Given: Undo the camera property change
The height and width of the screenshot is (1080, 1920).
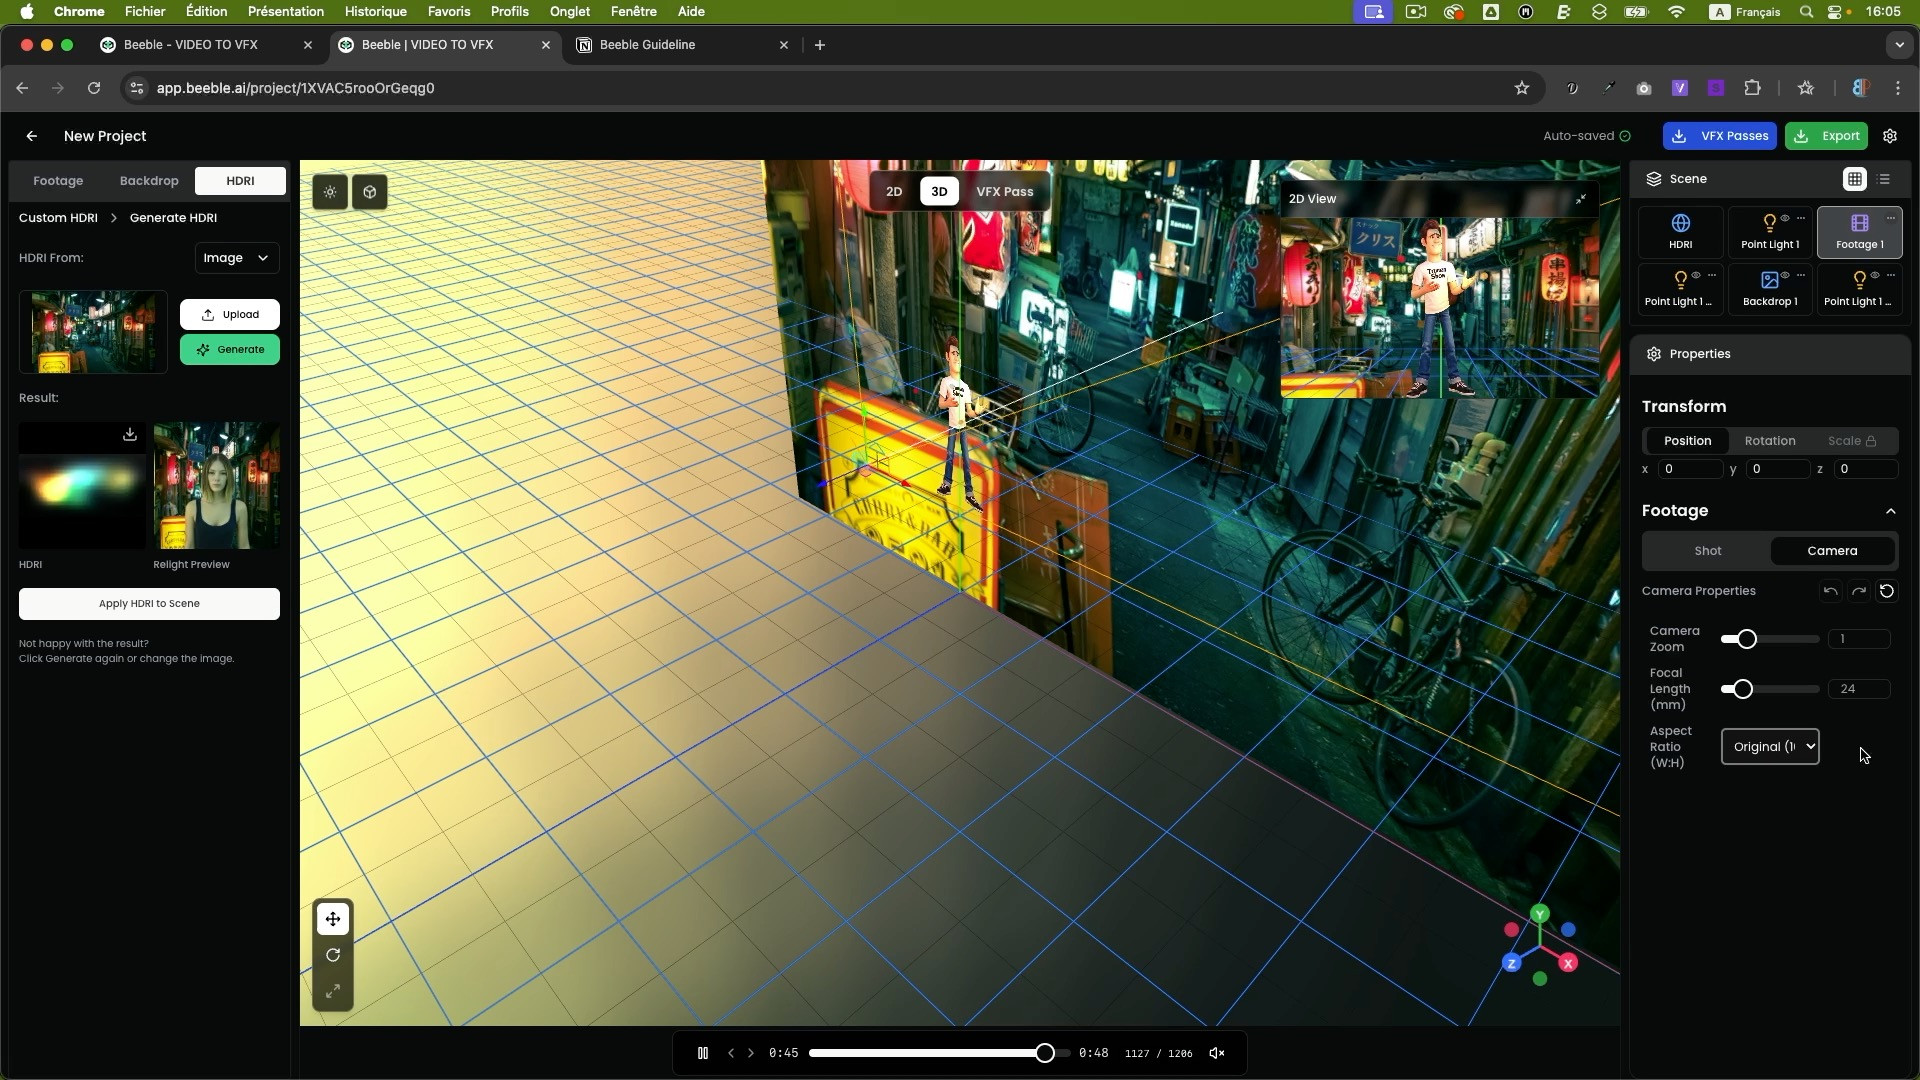Looking at the screenshot, I should tap(1830, 591).
